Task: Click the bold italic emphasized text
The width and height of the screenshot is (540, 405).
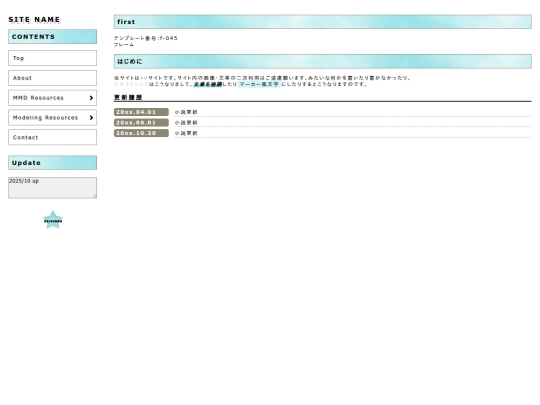Action: (208, 84)
